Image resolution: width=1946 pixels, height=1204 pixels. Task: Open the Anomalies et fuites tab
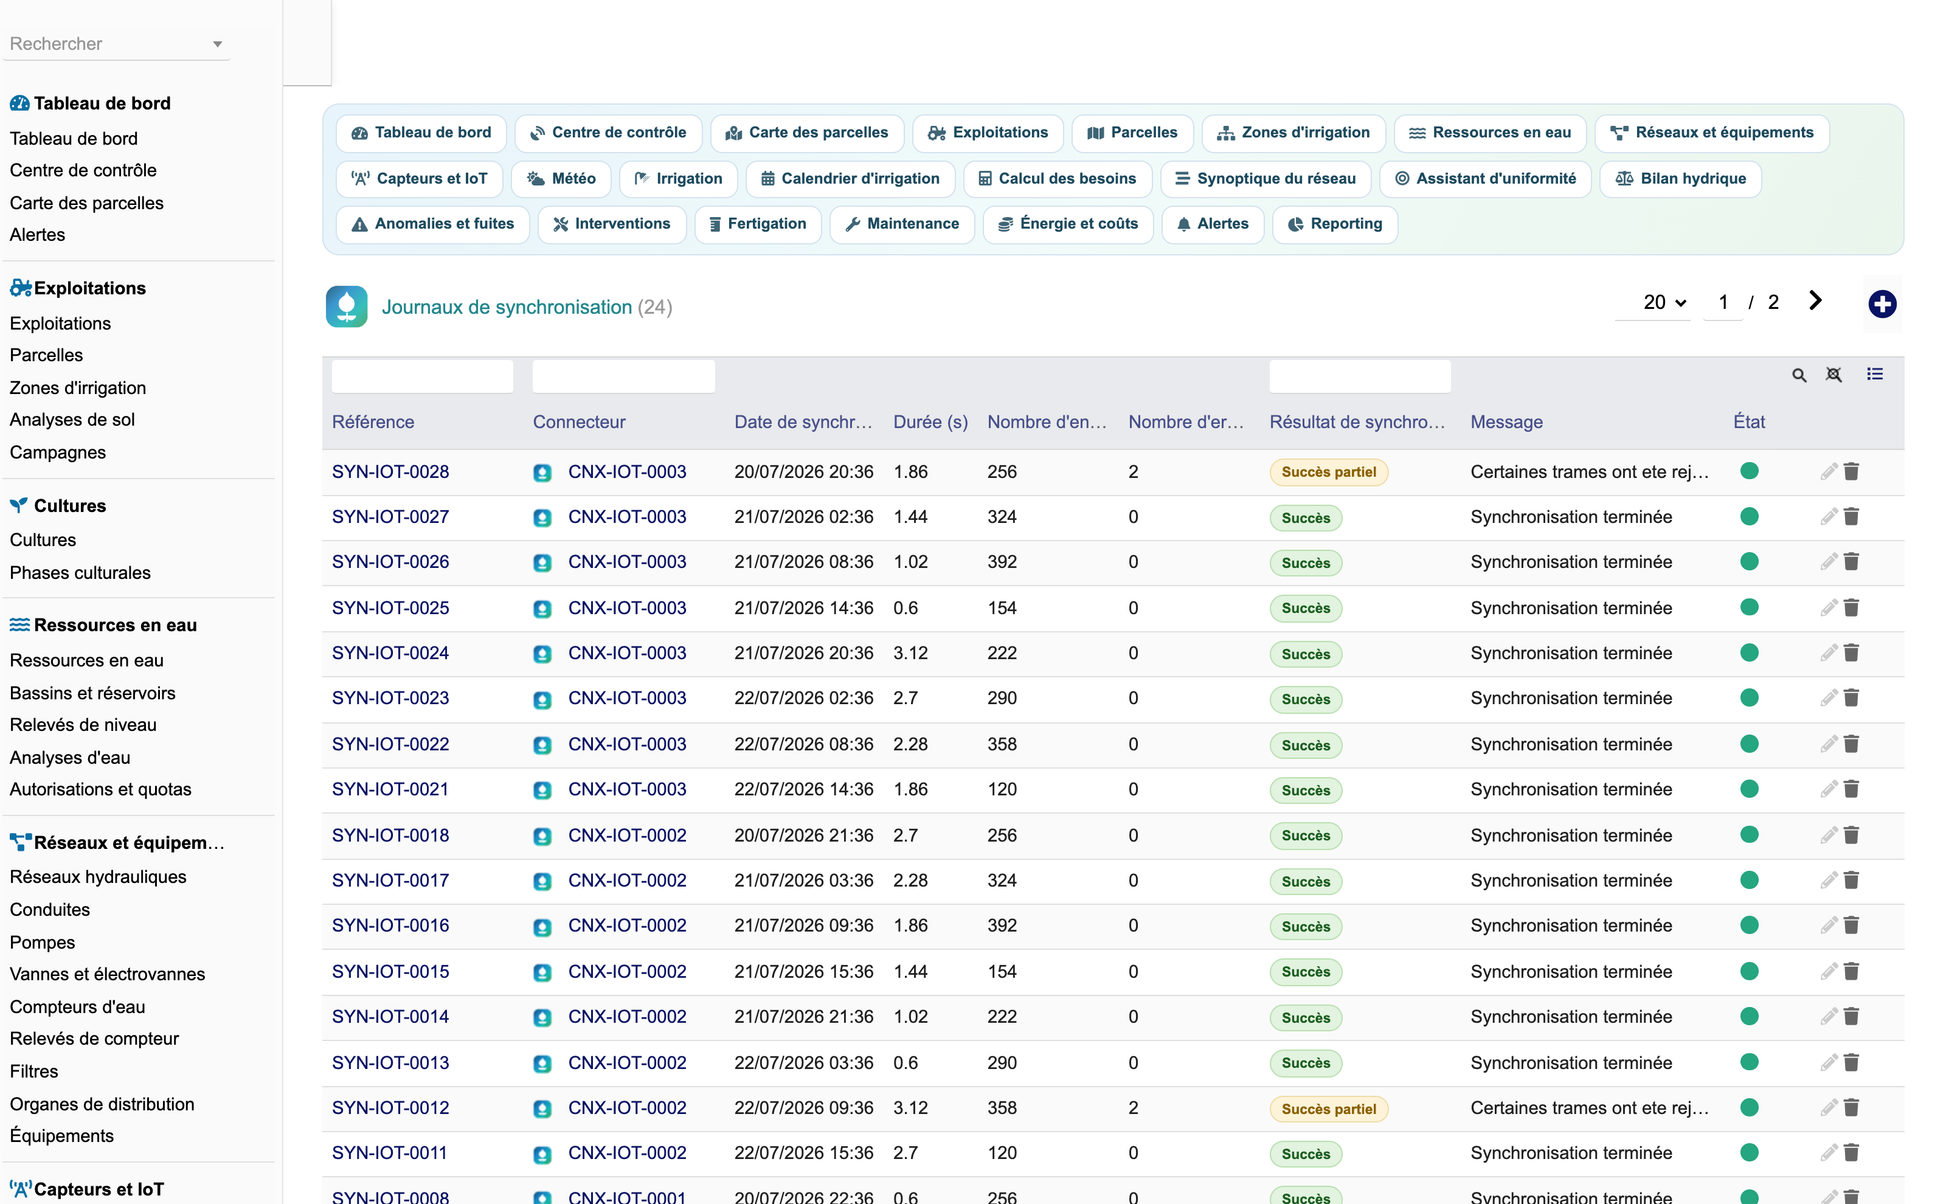[433, 224]
